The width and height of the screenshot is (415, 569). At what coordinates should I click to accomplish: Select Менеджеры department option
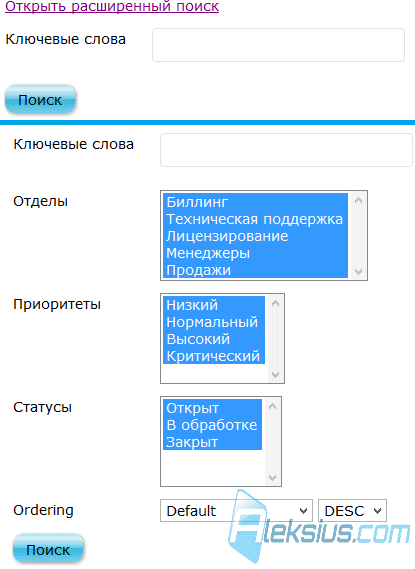pyautogui.click(x=255, y=253)
